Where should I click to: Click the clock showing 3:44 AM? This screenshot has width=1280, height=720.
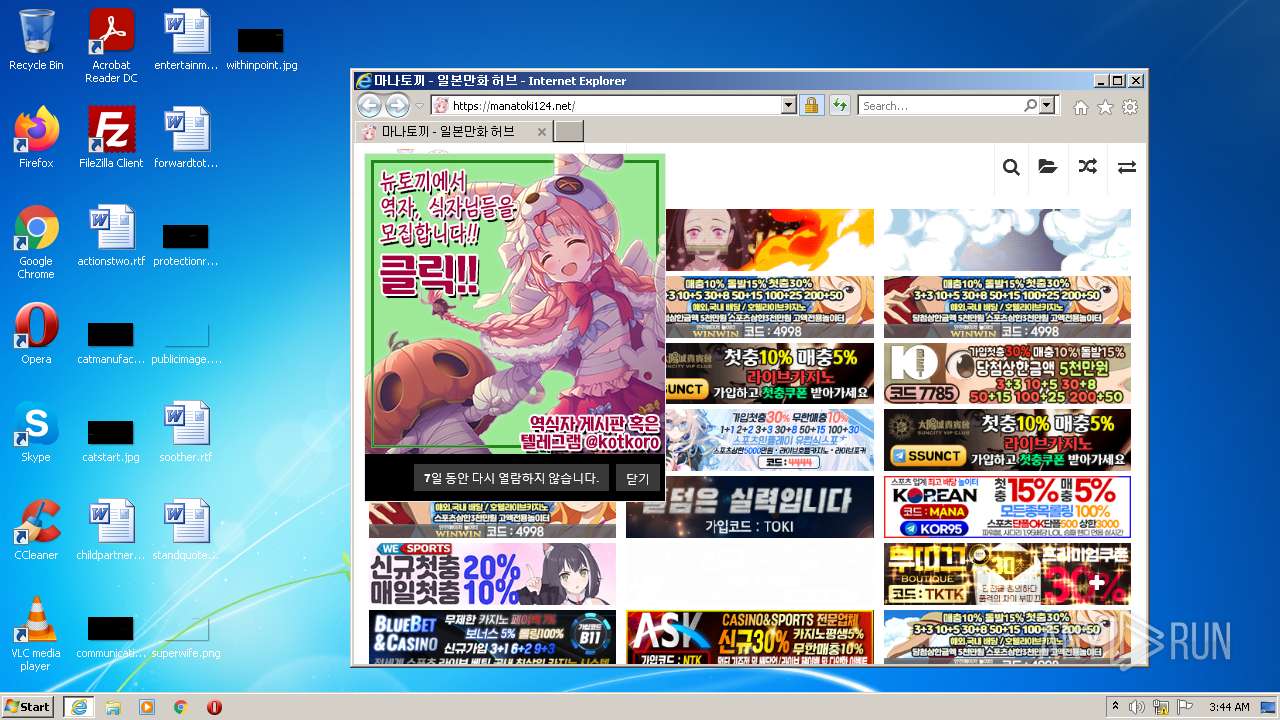pos(1229,707)
